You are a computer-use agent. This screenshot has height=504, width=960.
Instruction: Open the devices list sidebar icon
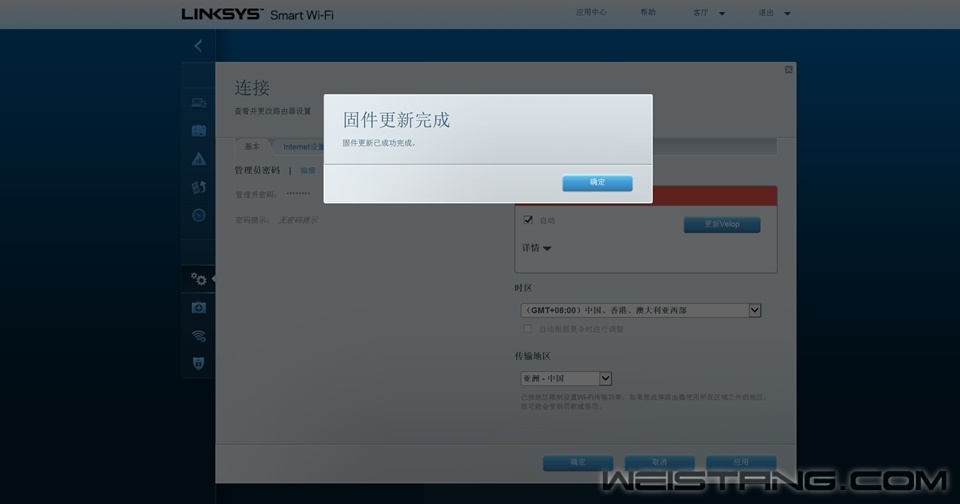coord(198,103)
